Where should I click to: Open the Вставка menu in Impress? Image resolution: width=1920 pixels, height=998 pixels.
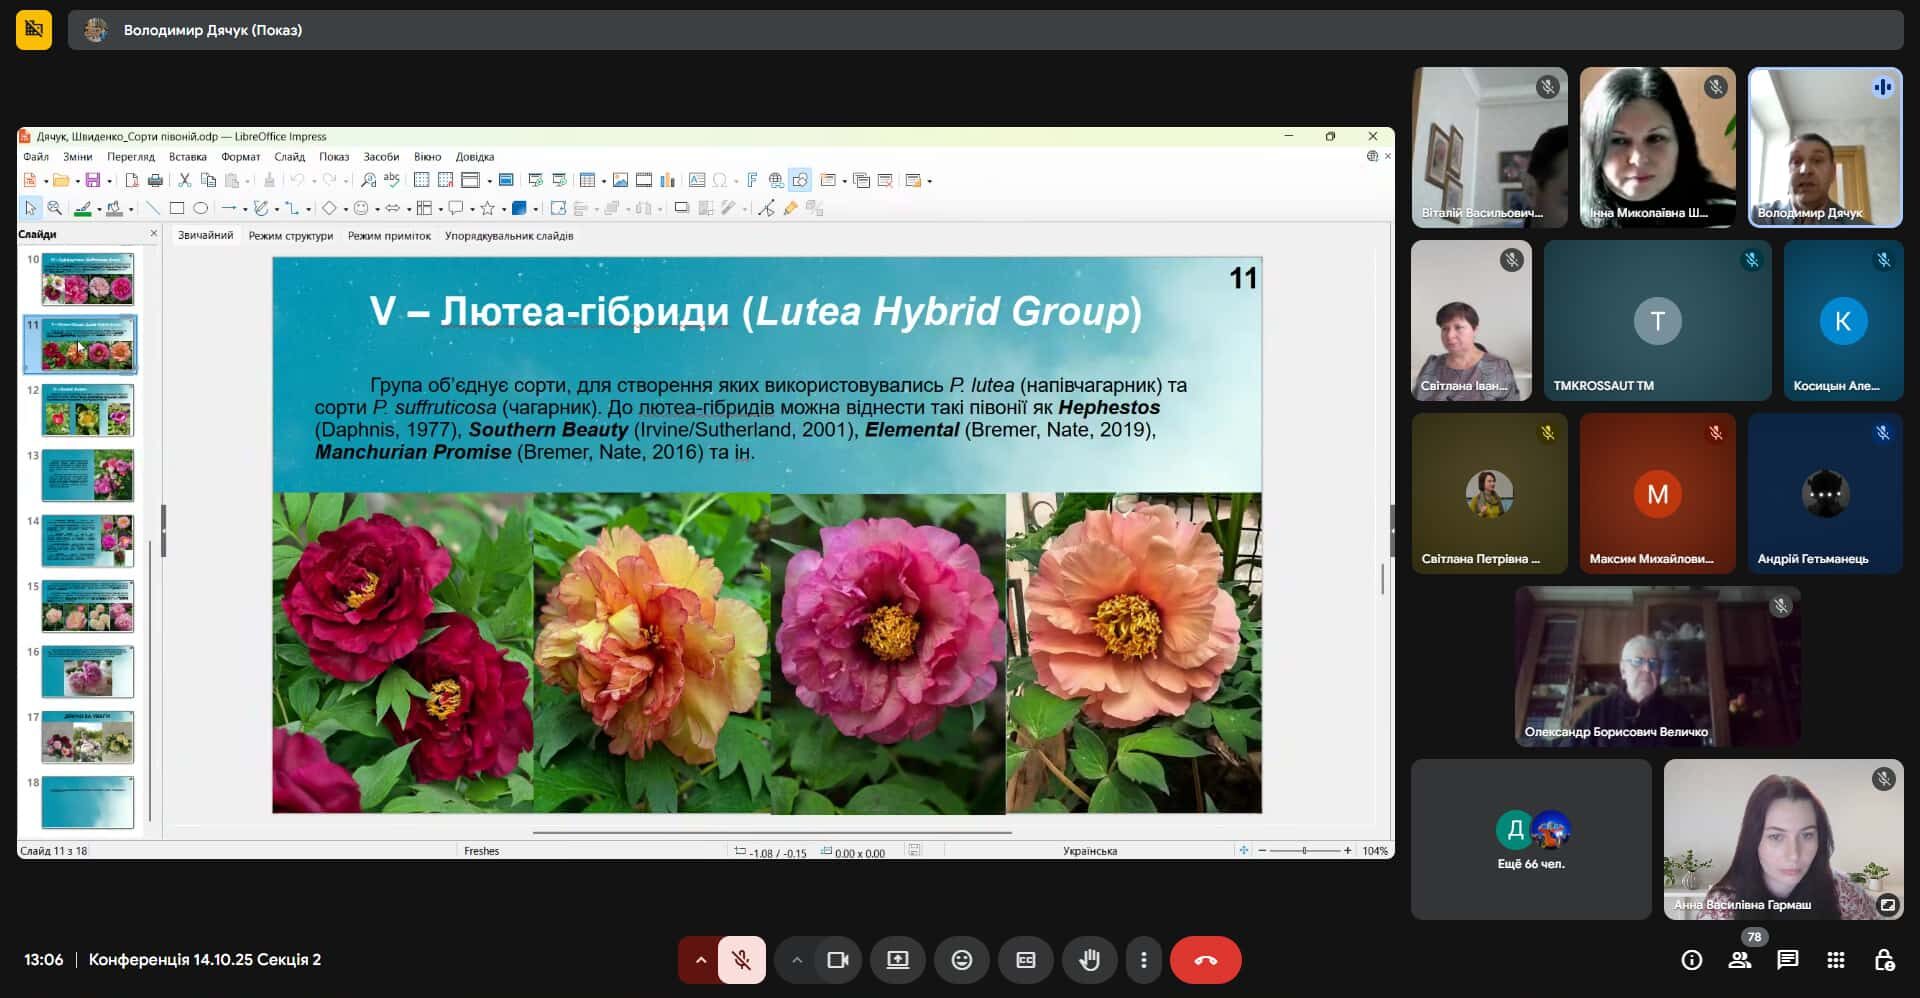[x=187, y=157]
